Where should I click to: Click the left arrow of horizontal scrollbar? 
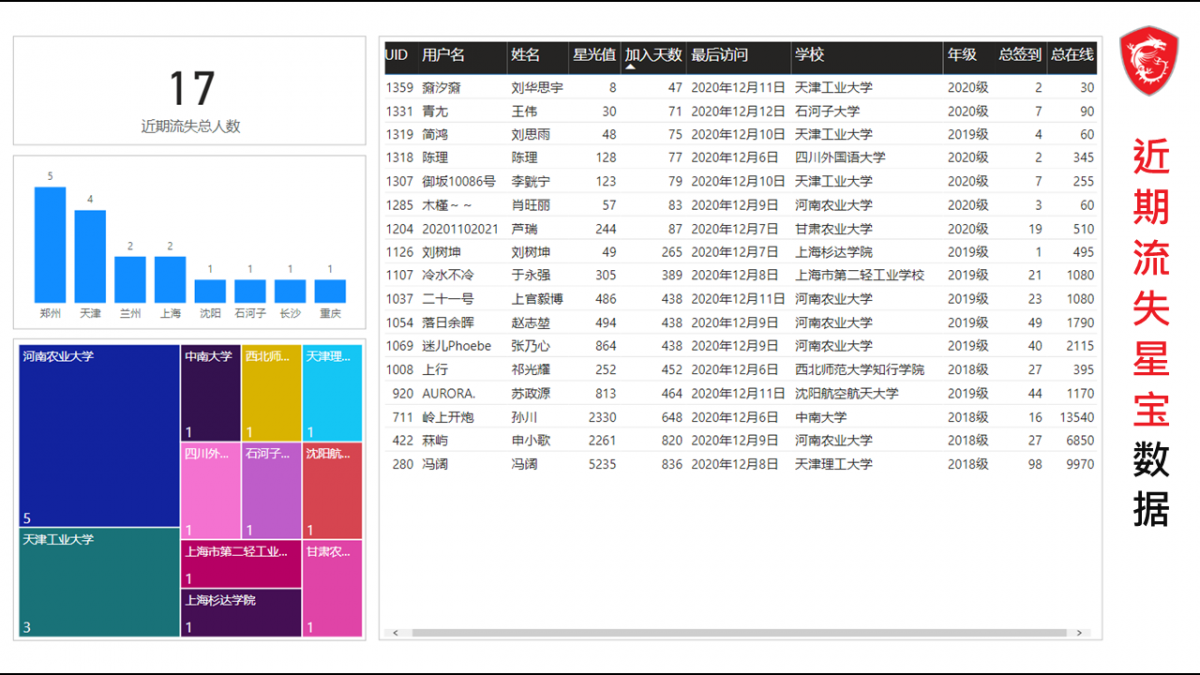coord(395,633)
